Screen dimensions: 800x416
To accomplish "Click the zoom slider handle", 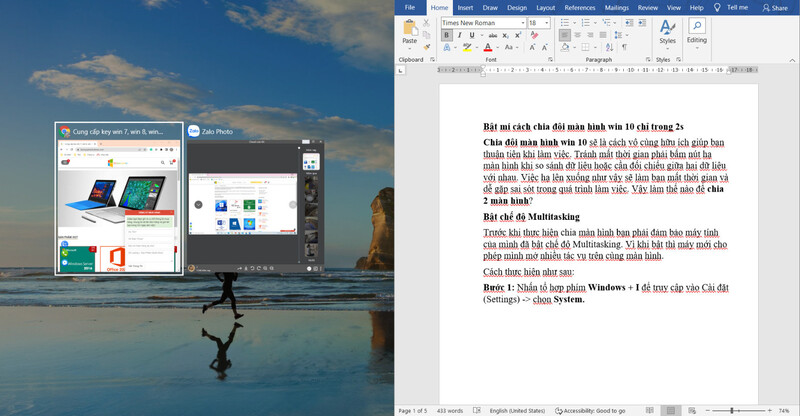I will coord(732,410).
